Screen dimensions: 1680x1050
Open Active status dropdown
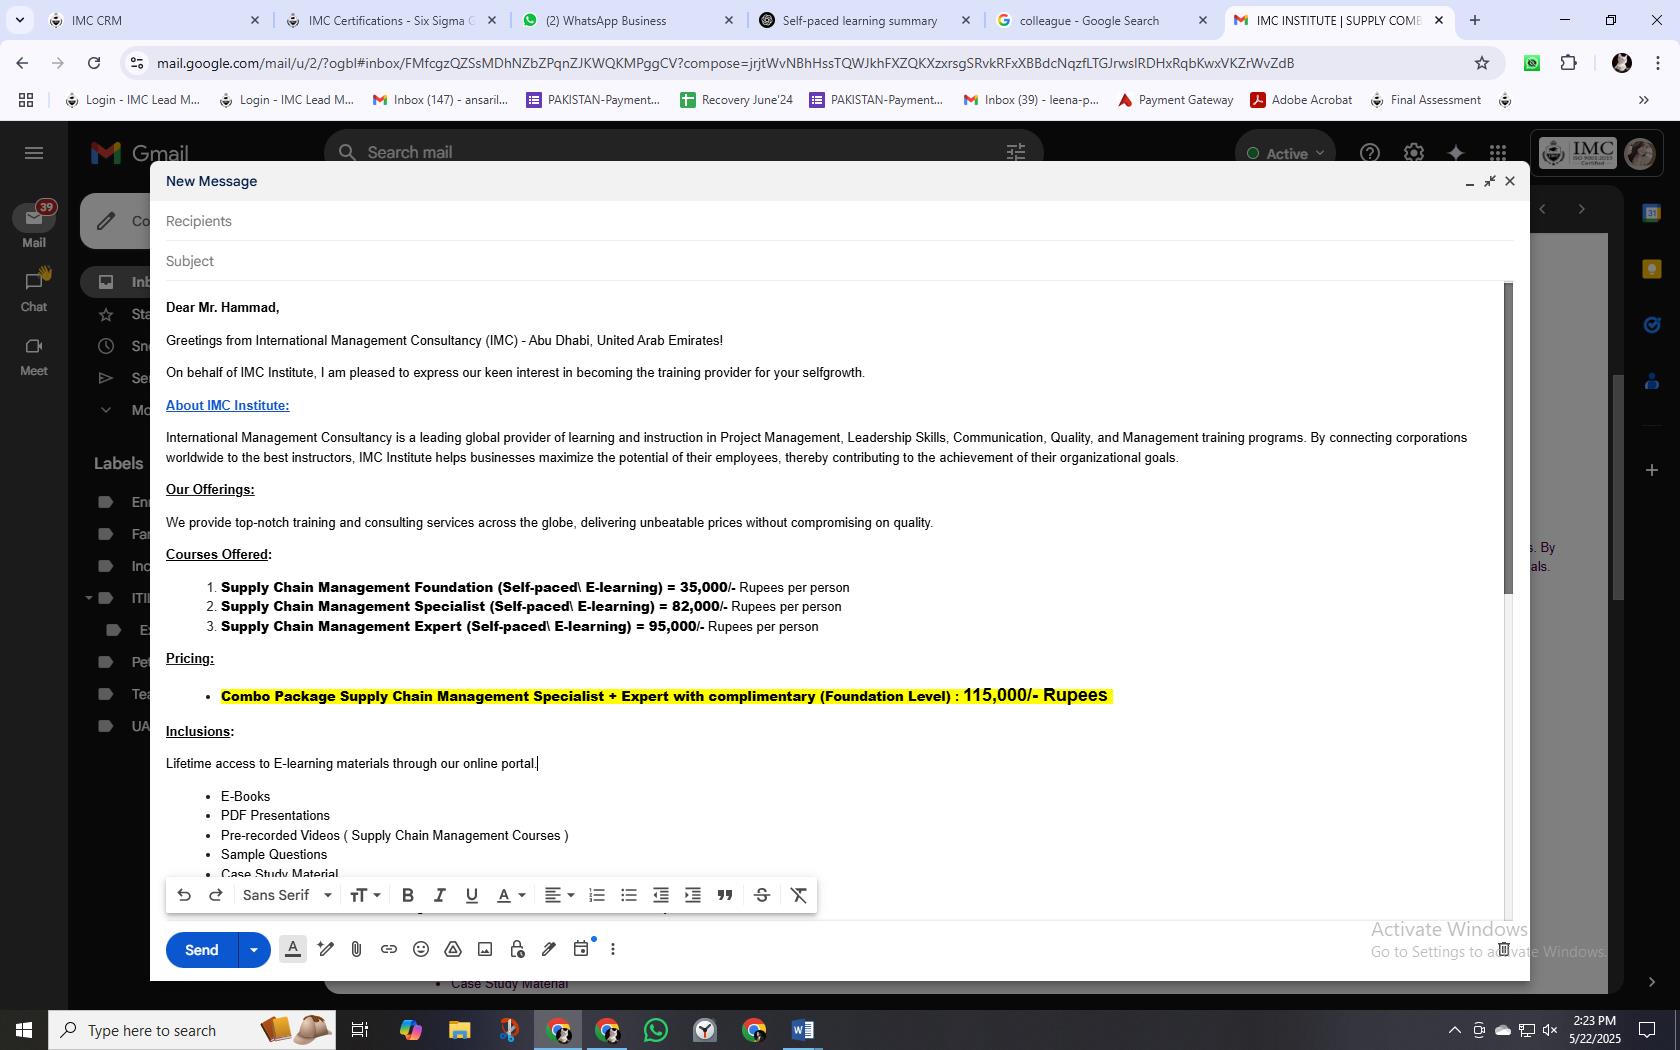click(1285, 153)
